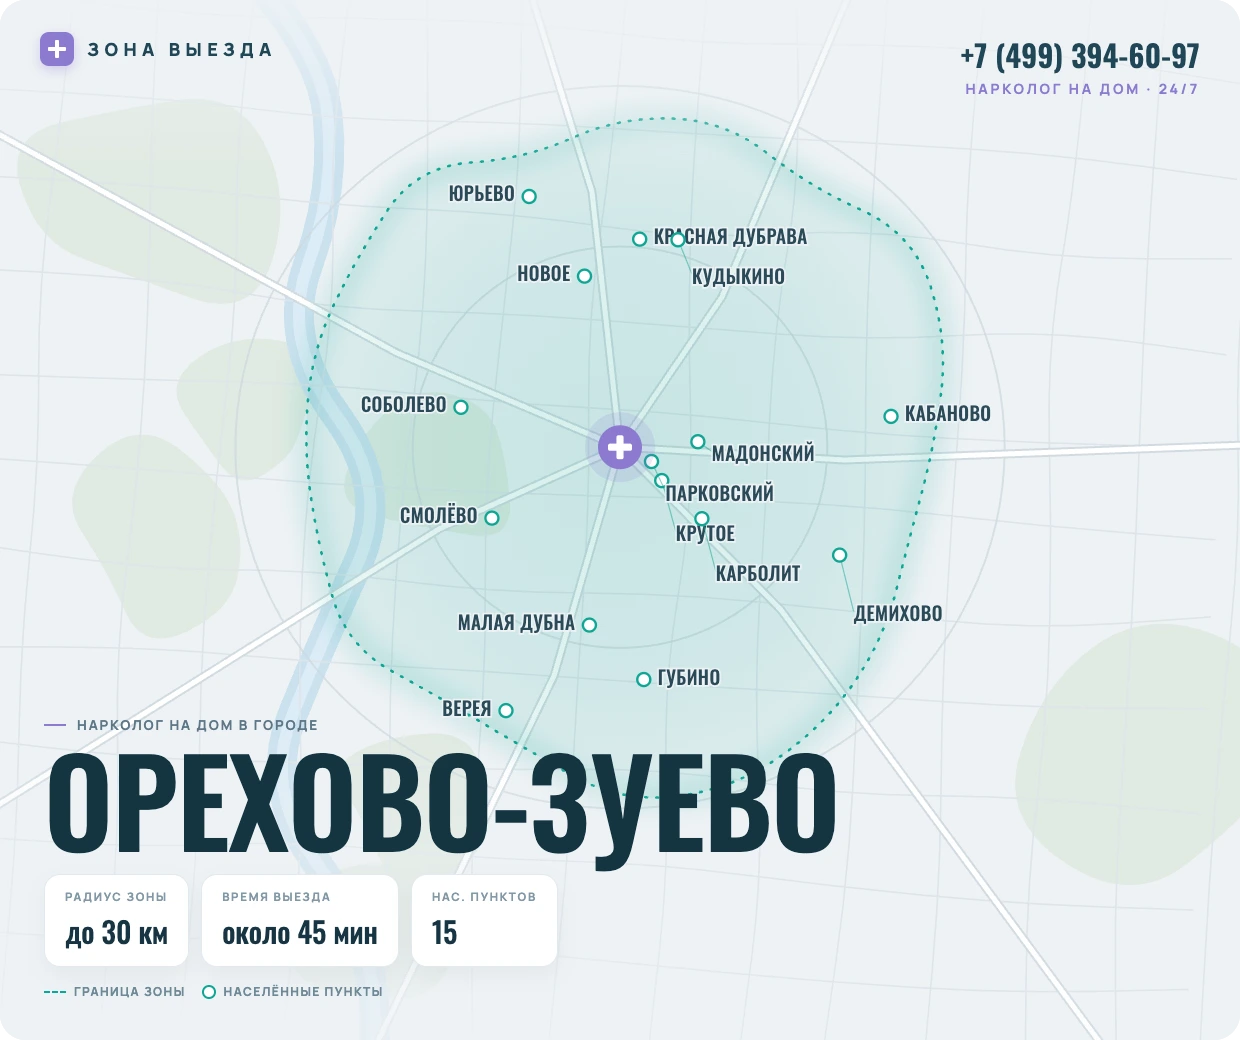Click the Карболит place label
The height and width of the screenshot is (1040, 1240).
coord(758,574)
